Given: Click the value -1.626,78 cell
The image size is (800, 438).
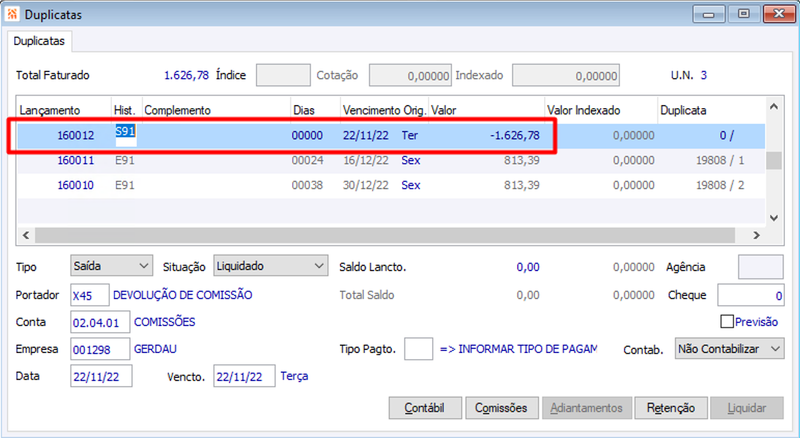Looking at the screenshot, I should point(515,135).
